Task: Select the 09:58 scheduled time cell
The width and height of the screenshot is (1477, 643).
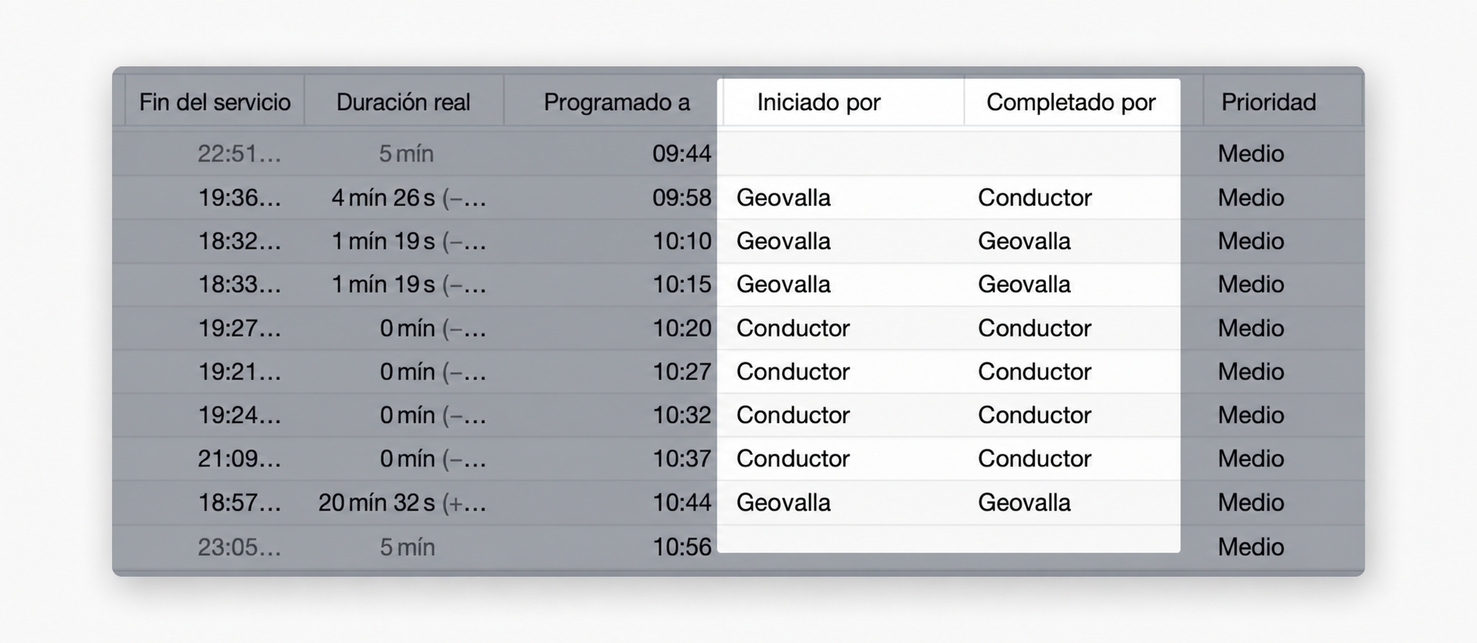Action: [x=682, y=198]
